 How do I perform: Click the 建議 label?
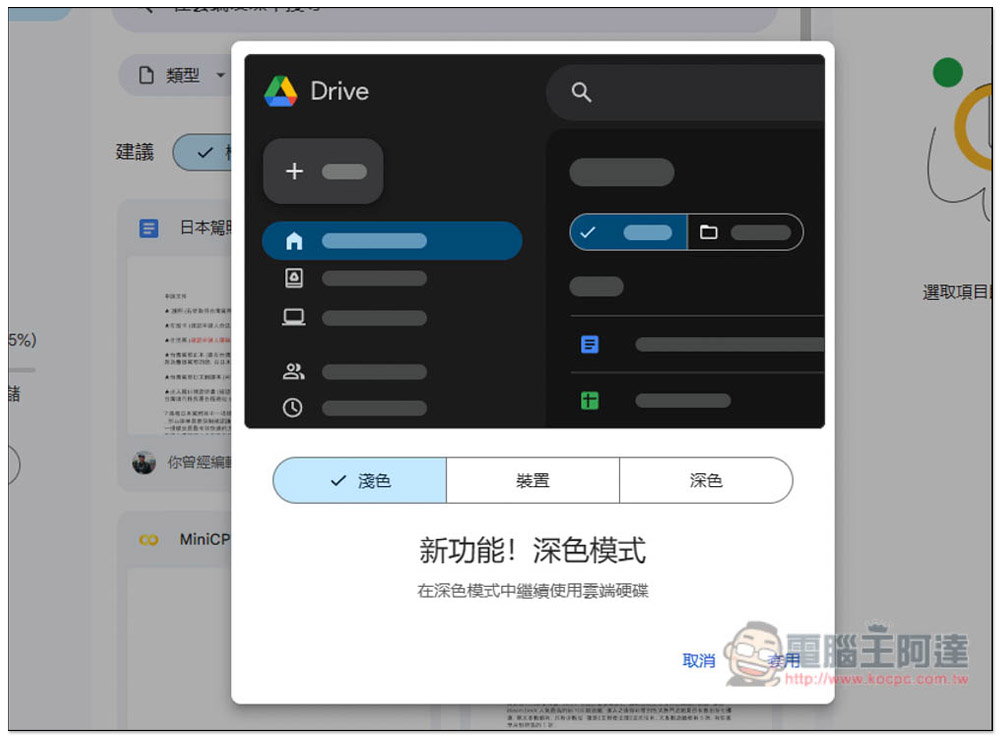[135, 152]
